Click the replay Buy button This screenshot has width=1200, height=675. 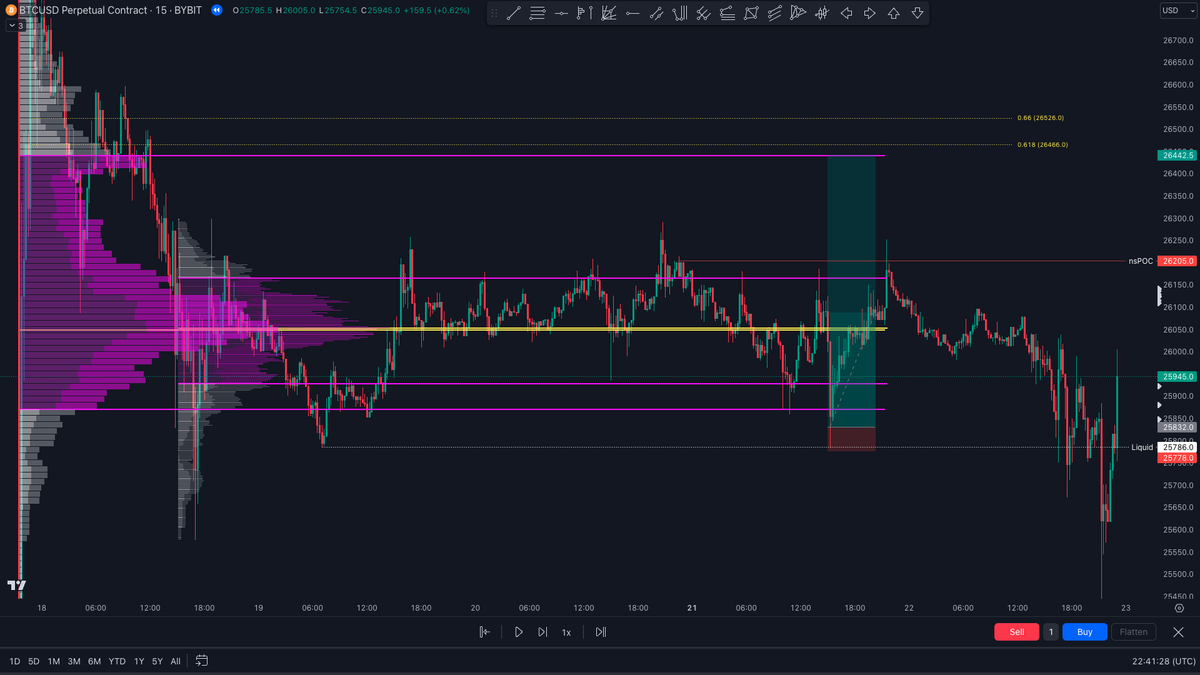tap(1085, 632)
